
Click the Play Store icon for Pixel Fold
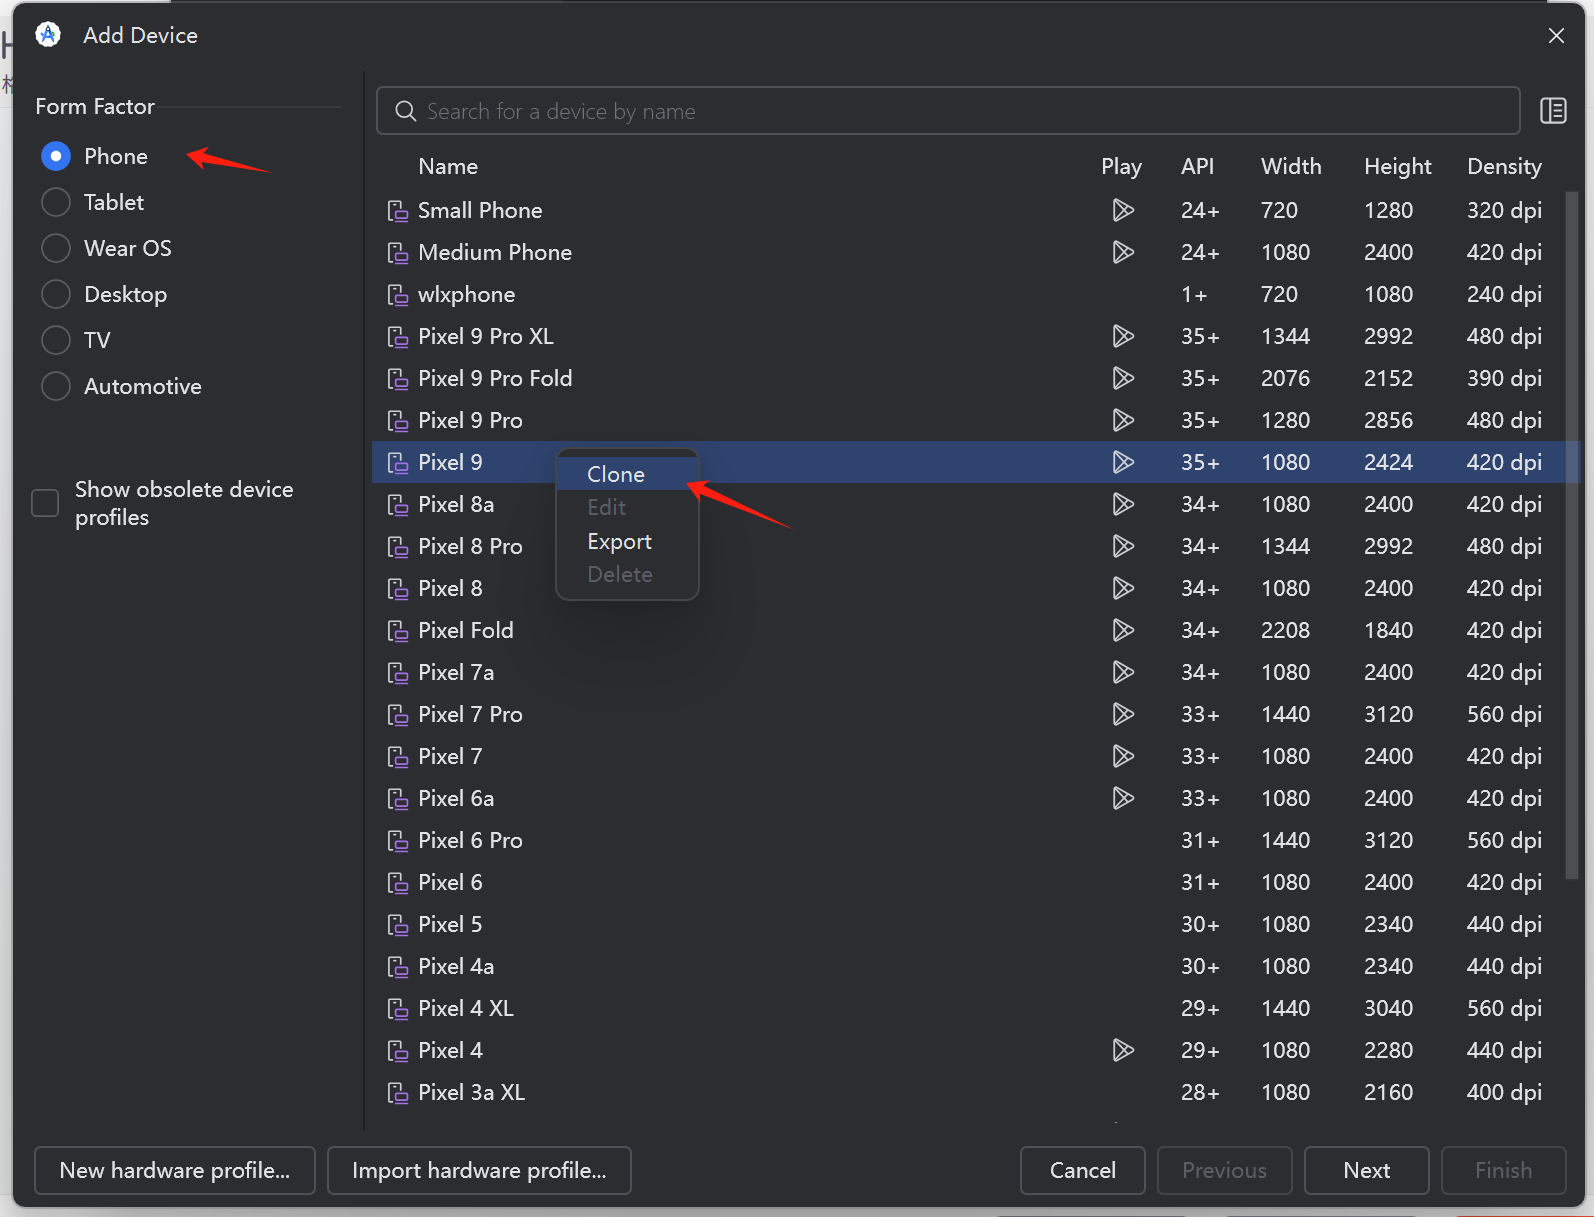[1123, 630]
